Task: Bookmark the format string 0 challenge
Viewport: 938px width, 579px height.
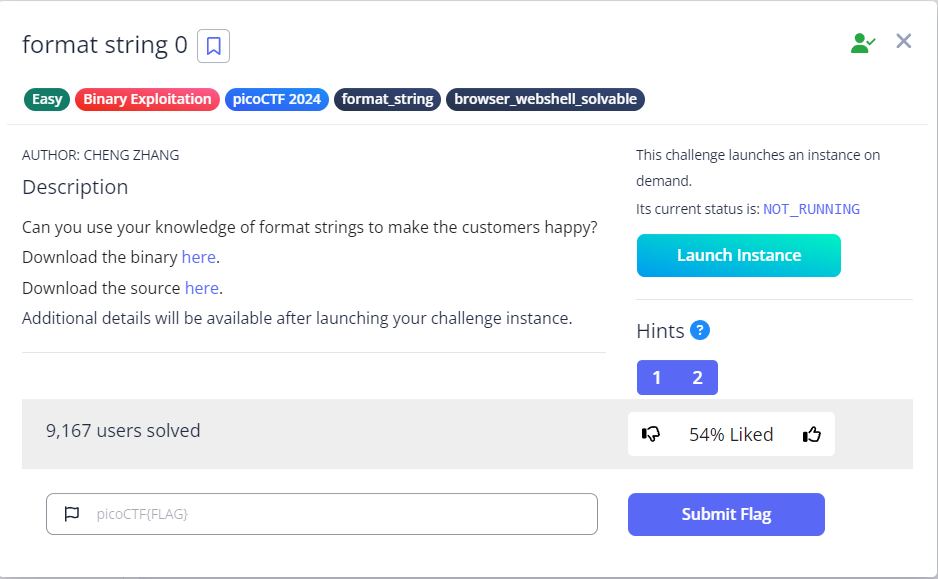Action: tap(213, 46)
